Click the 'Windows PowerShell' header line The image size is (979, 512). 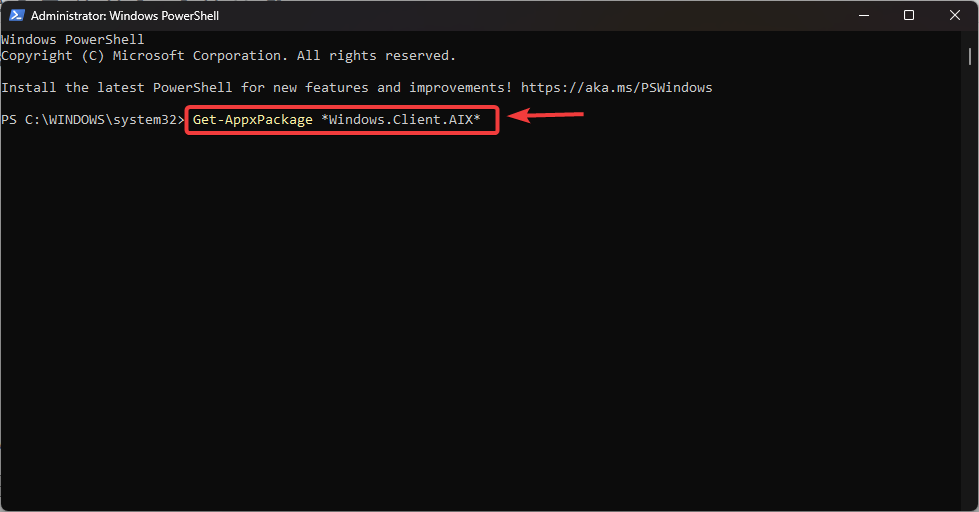[73, 40]
